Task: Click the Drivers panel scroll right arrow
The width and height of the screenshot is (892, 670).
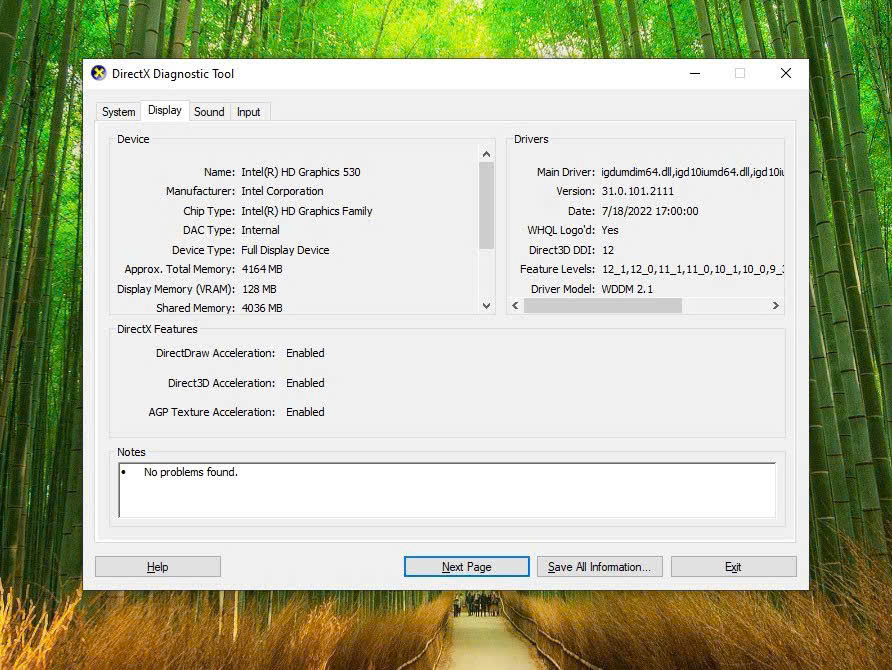Action: click(775, 306)
